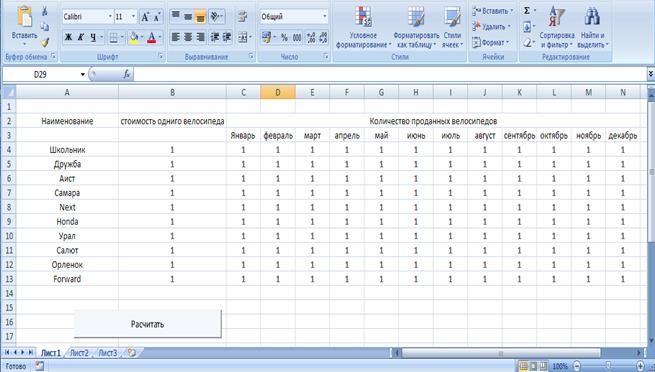Switch to the Лист3 sheet tab
The width and height of the screenshot is (655, 372).
click(108, 353)
